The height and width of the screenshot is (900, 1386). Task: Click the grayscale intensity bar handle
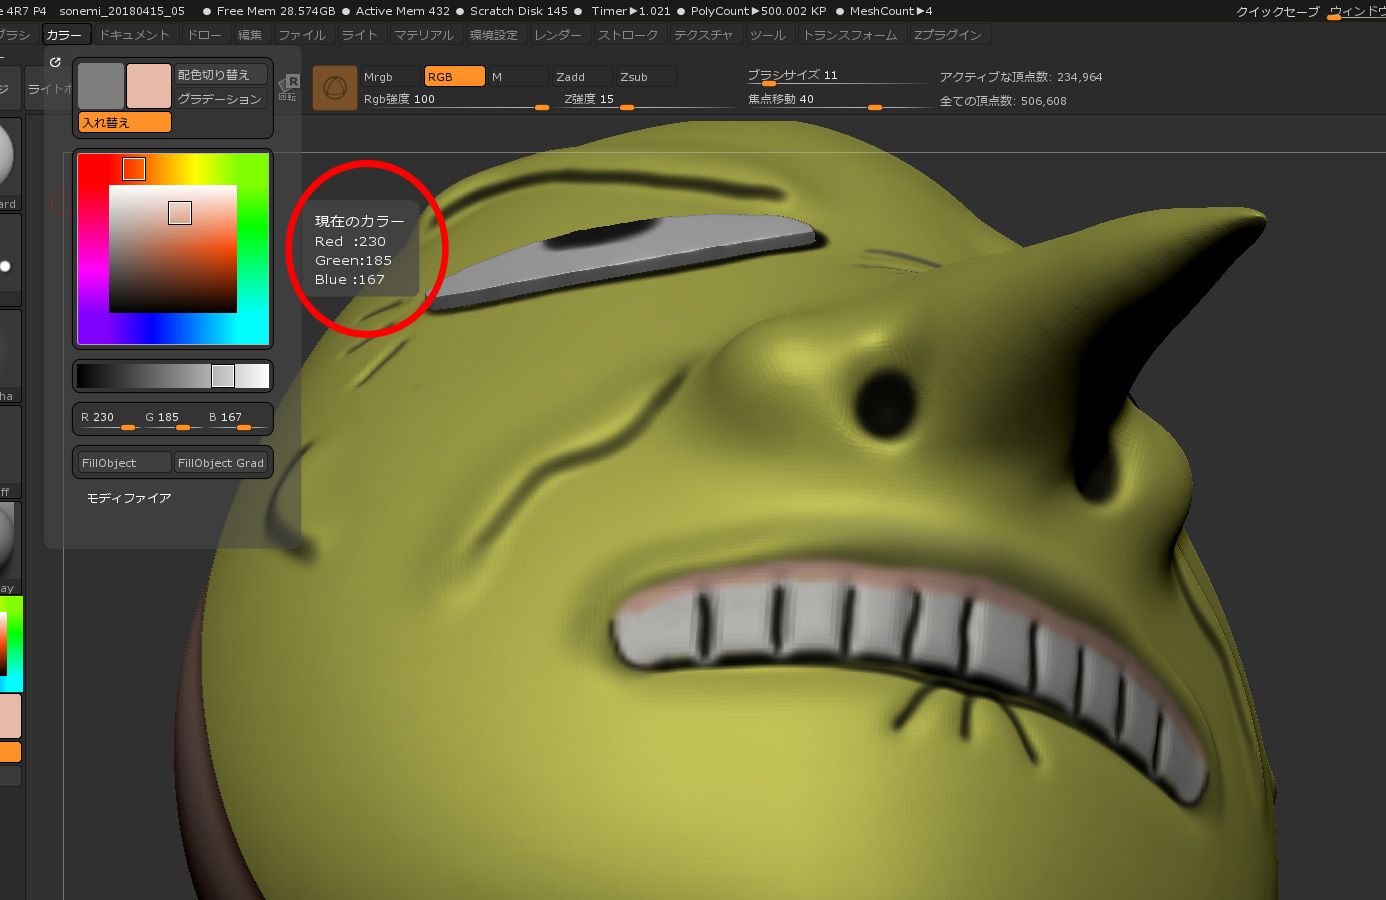(223, 376)
